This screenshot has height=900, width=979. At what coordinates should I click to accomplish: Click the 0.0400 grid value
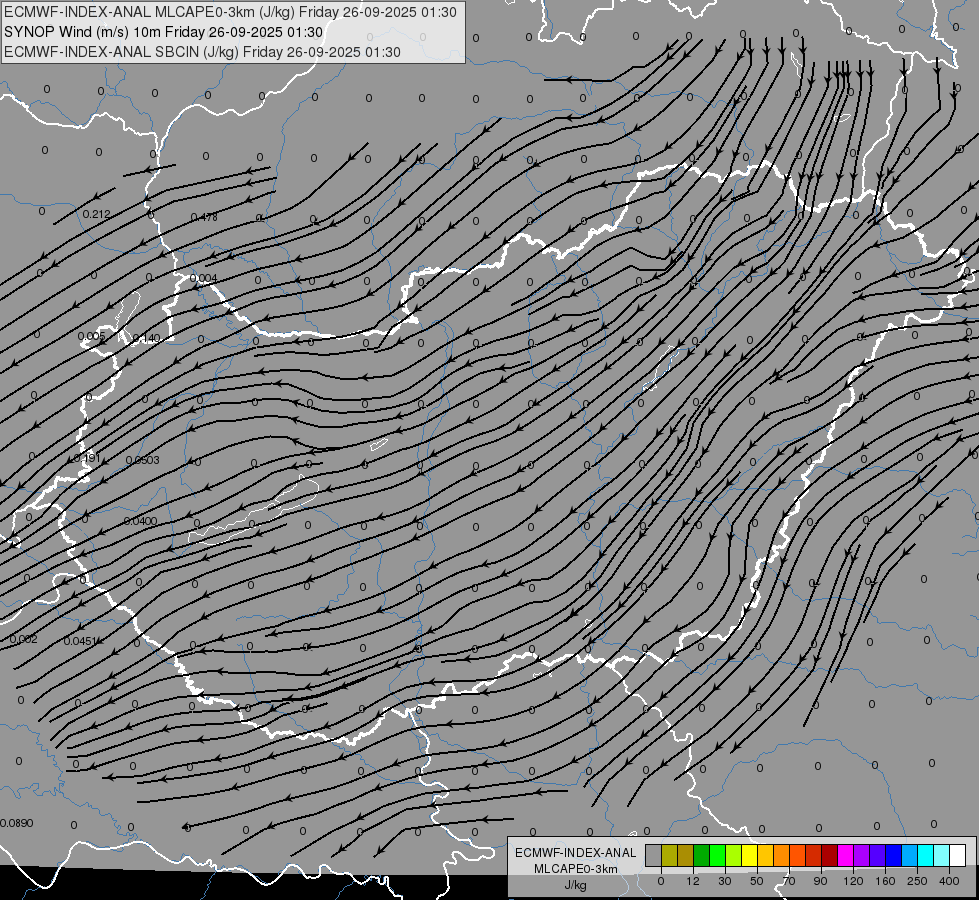(x=140, y=521)
